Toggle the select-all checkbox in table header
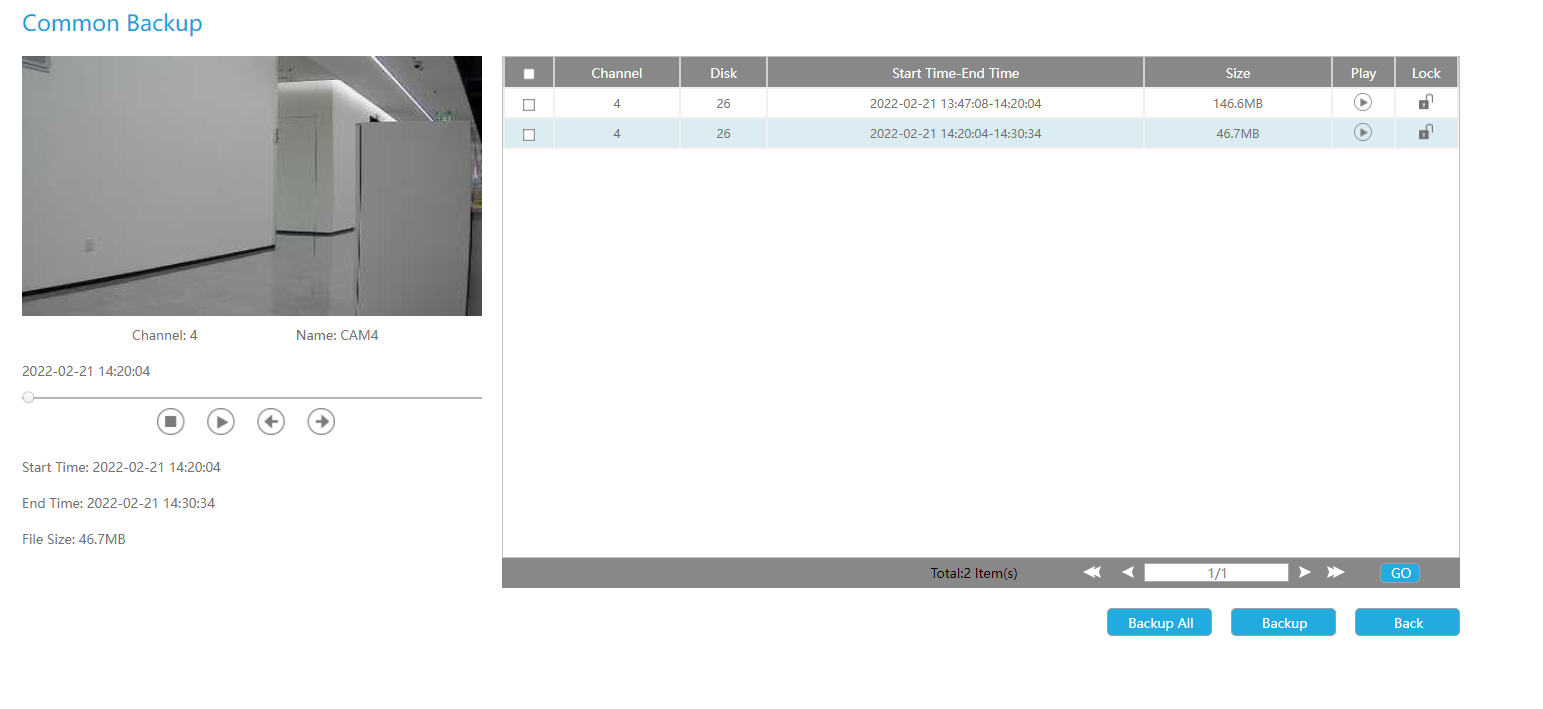This screenshot has height=709, width=1543. point(529,73)
